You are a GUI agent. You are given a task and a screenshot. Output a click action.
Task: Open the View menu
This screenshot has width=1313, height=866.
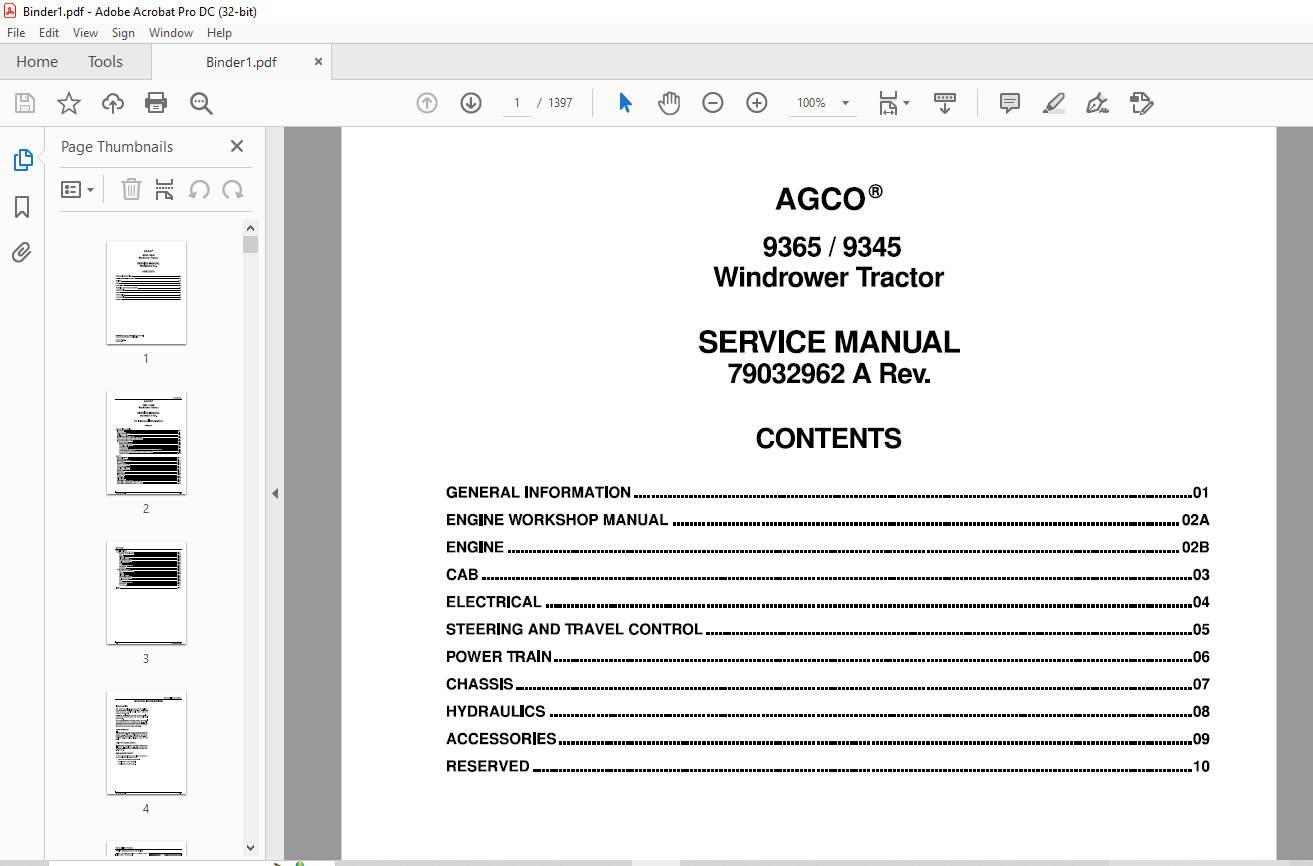pos(85,33)
